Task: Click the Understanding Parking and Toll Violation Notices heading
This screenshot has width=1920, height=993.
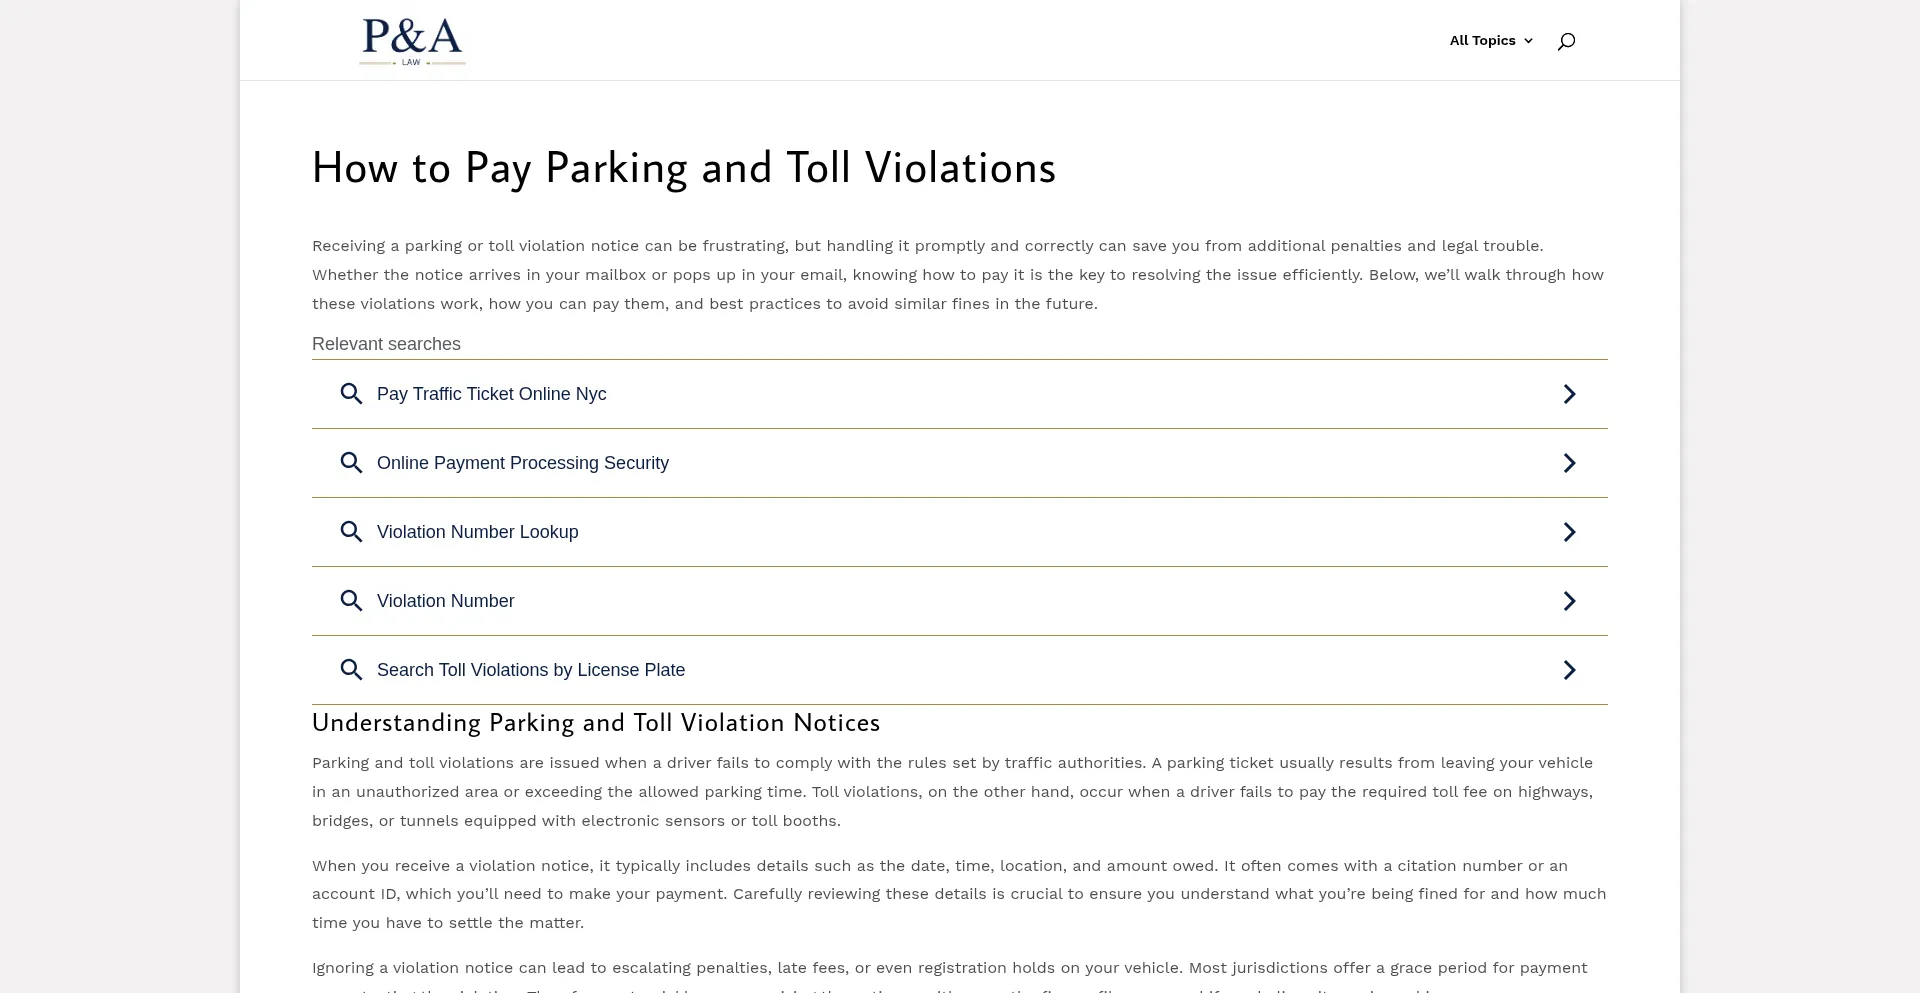Action: click(x=595, y=721)
